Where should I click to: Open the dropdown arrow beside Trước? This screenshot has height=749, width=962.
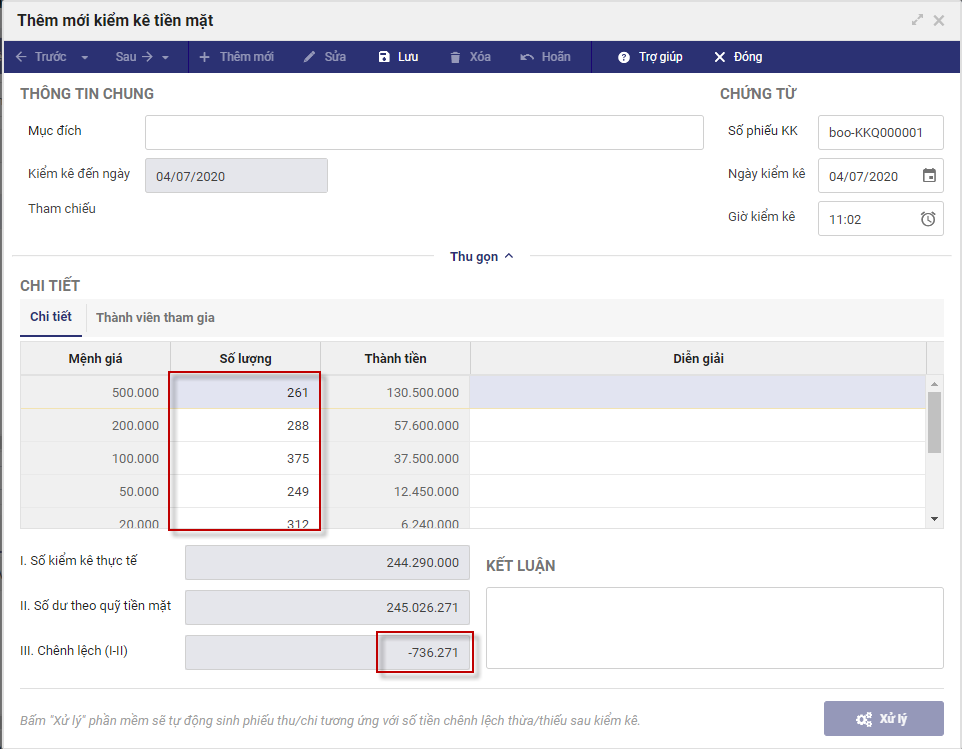point(85,58)
